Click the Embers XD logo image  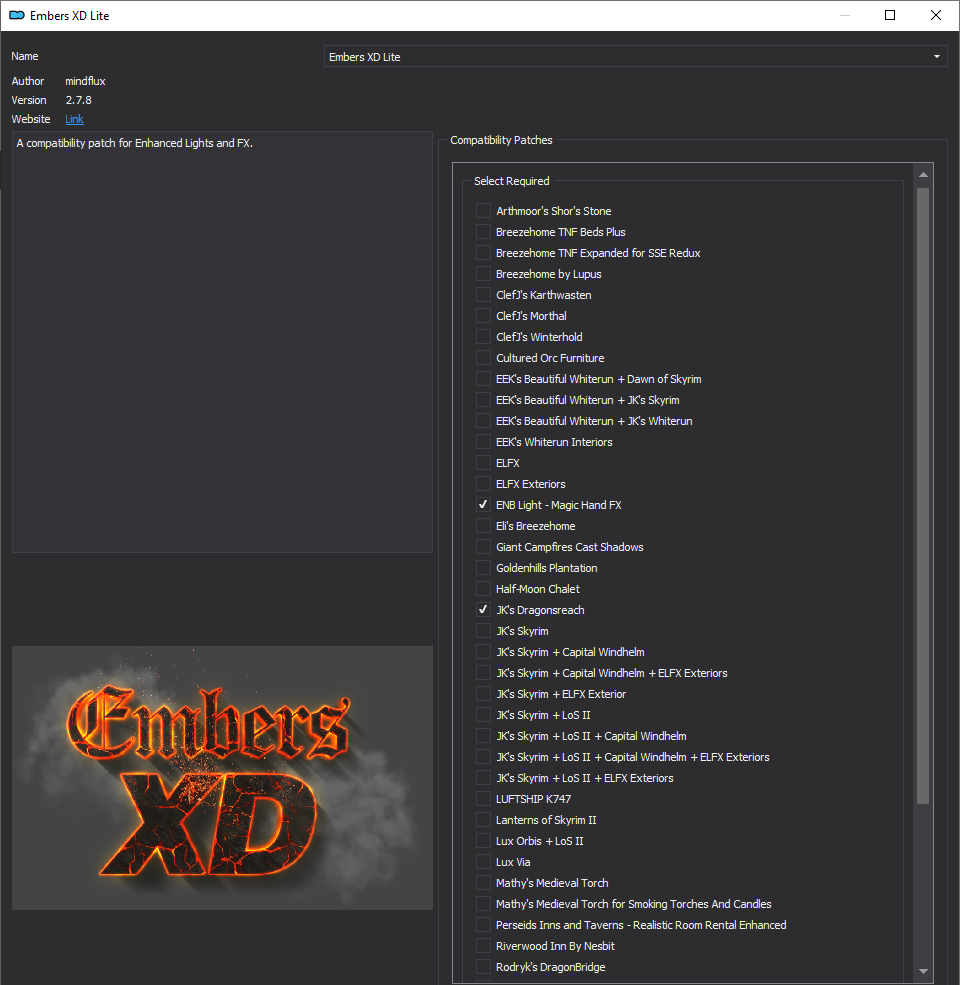222,778
